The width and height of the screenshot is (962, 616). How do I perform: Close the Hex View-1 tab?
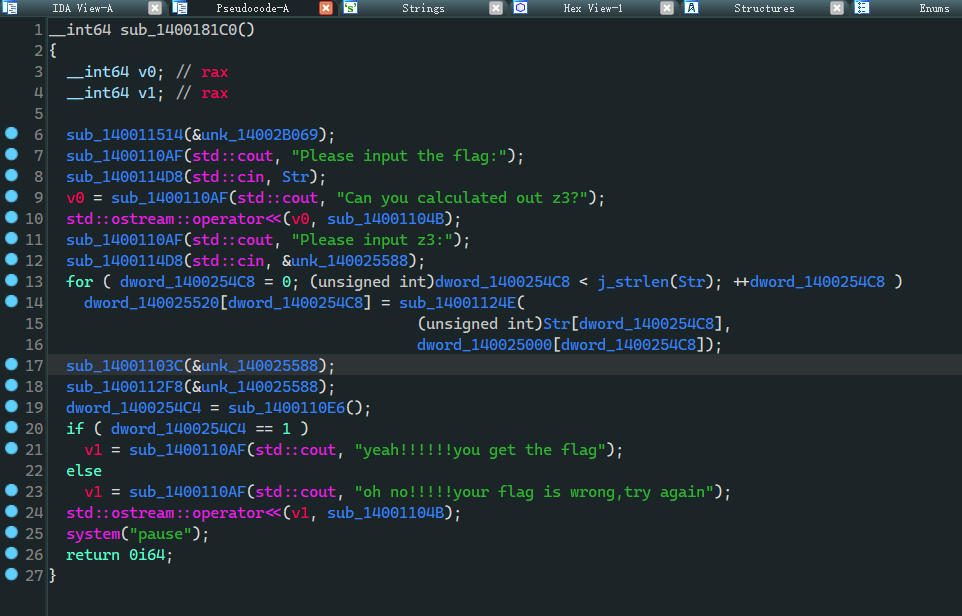click(x=667, y=8)
